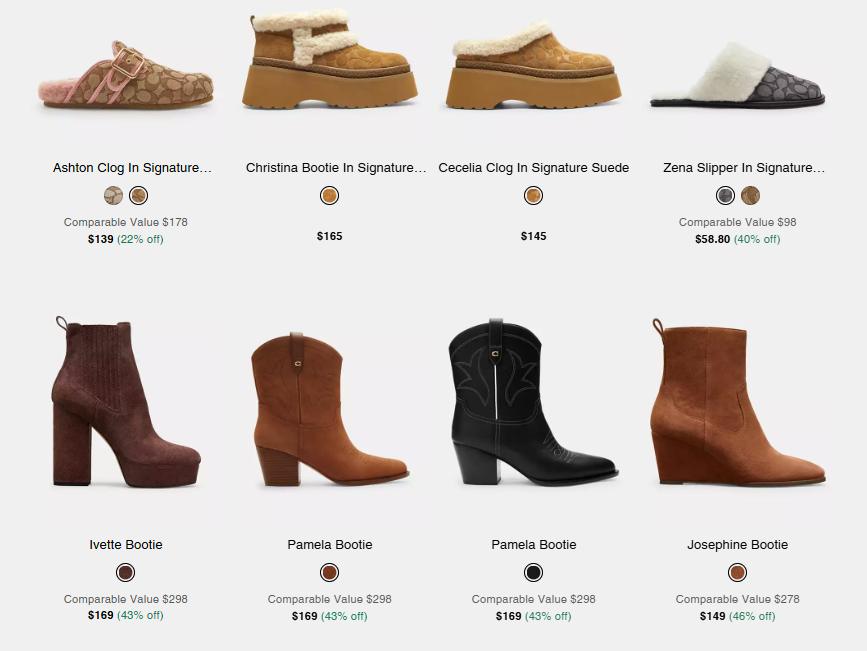Screen dimensions: 867x651
Task: Pick the brown swatch for Zena Slipper
Action: tap(751, 195)
